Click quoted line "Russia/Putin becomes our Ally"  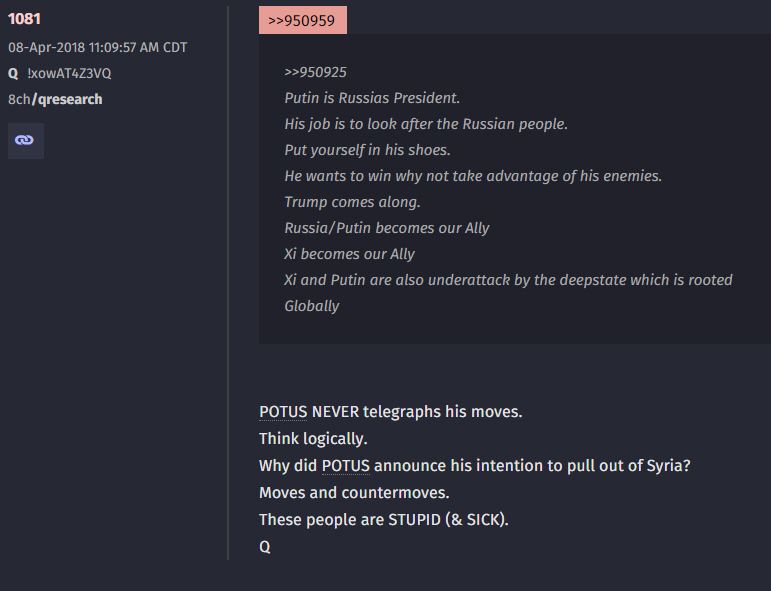coord(387,228)
